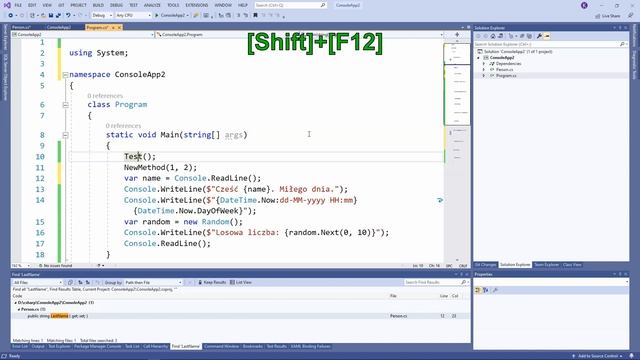Open the Group by Path then File dropdown
This screenshot has height=360, width=640.
click(153, 282)
